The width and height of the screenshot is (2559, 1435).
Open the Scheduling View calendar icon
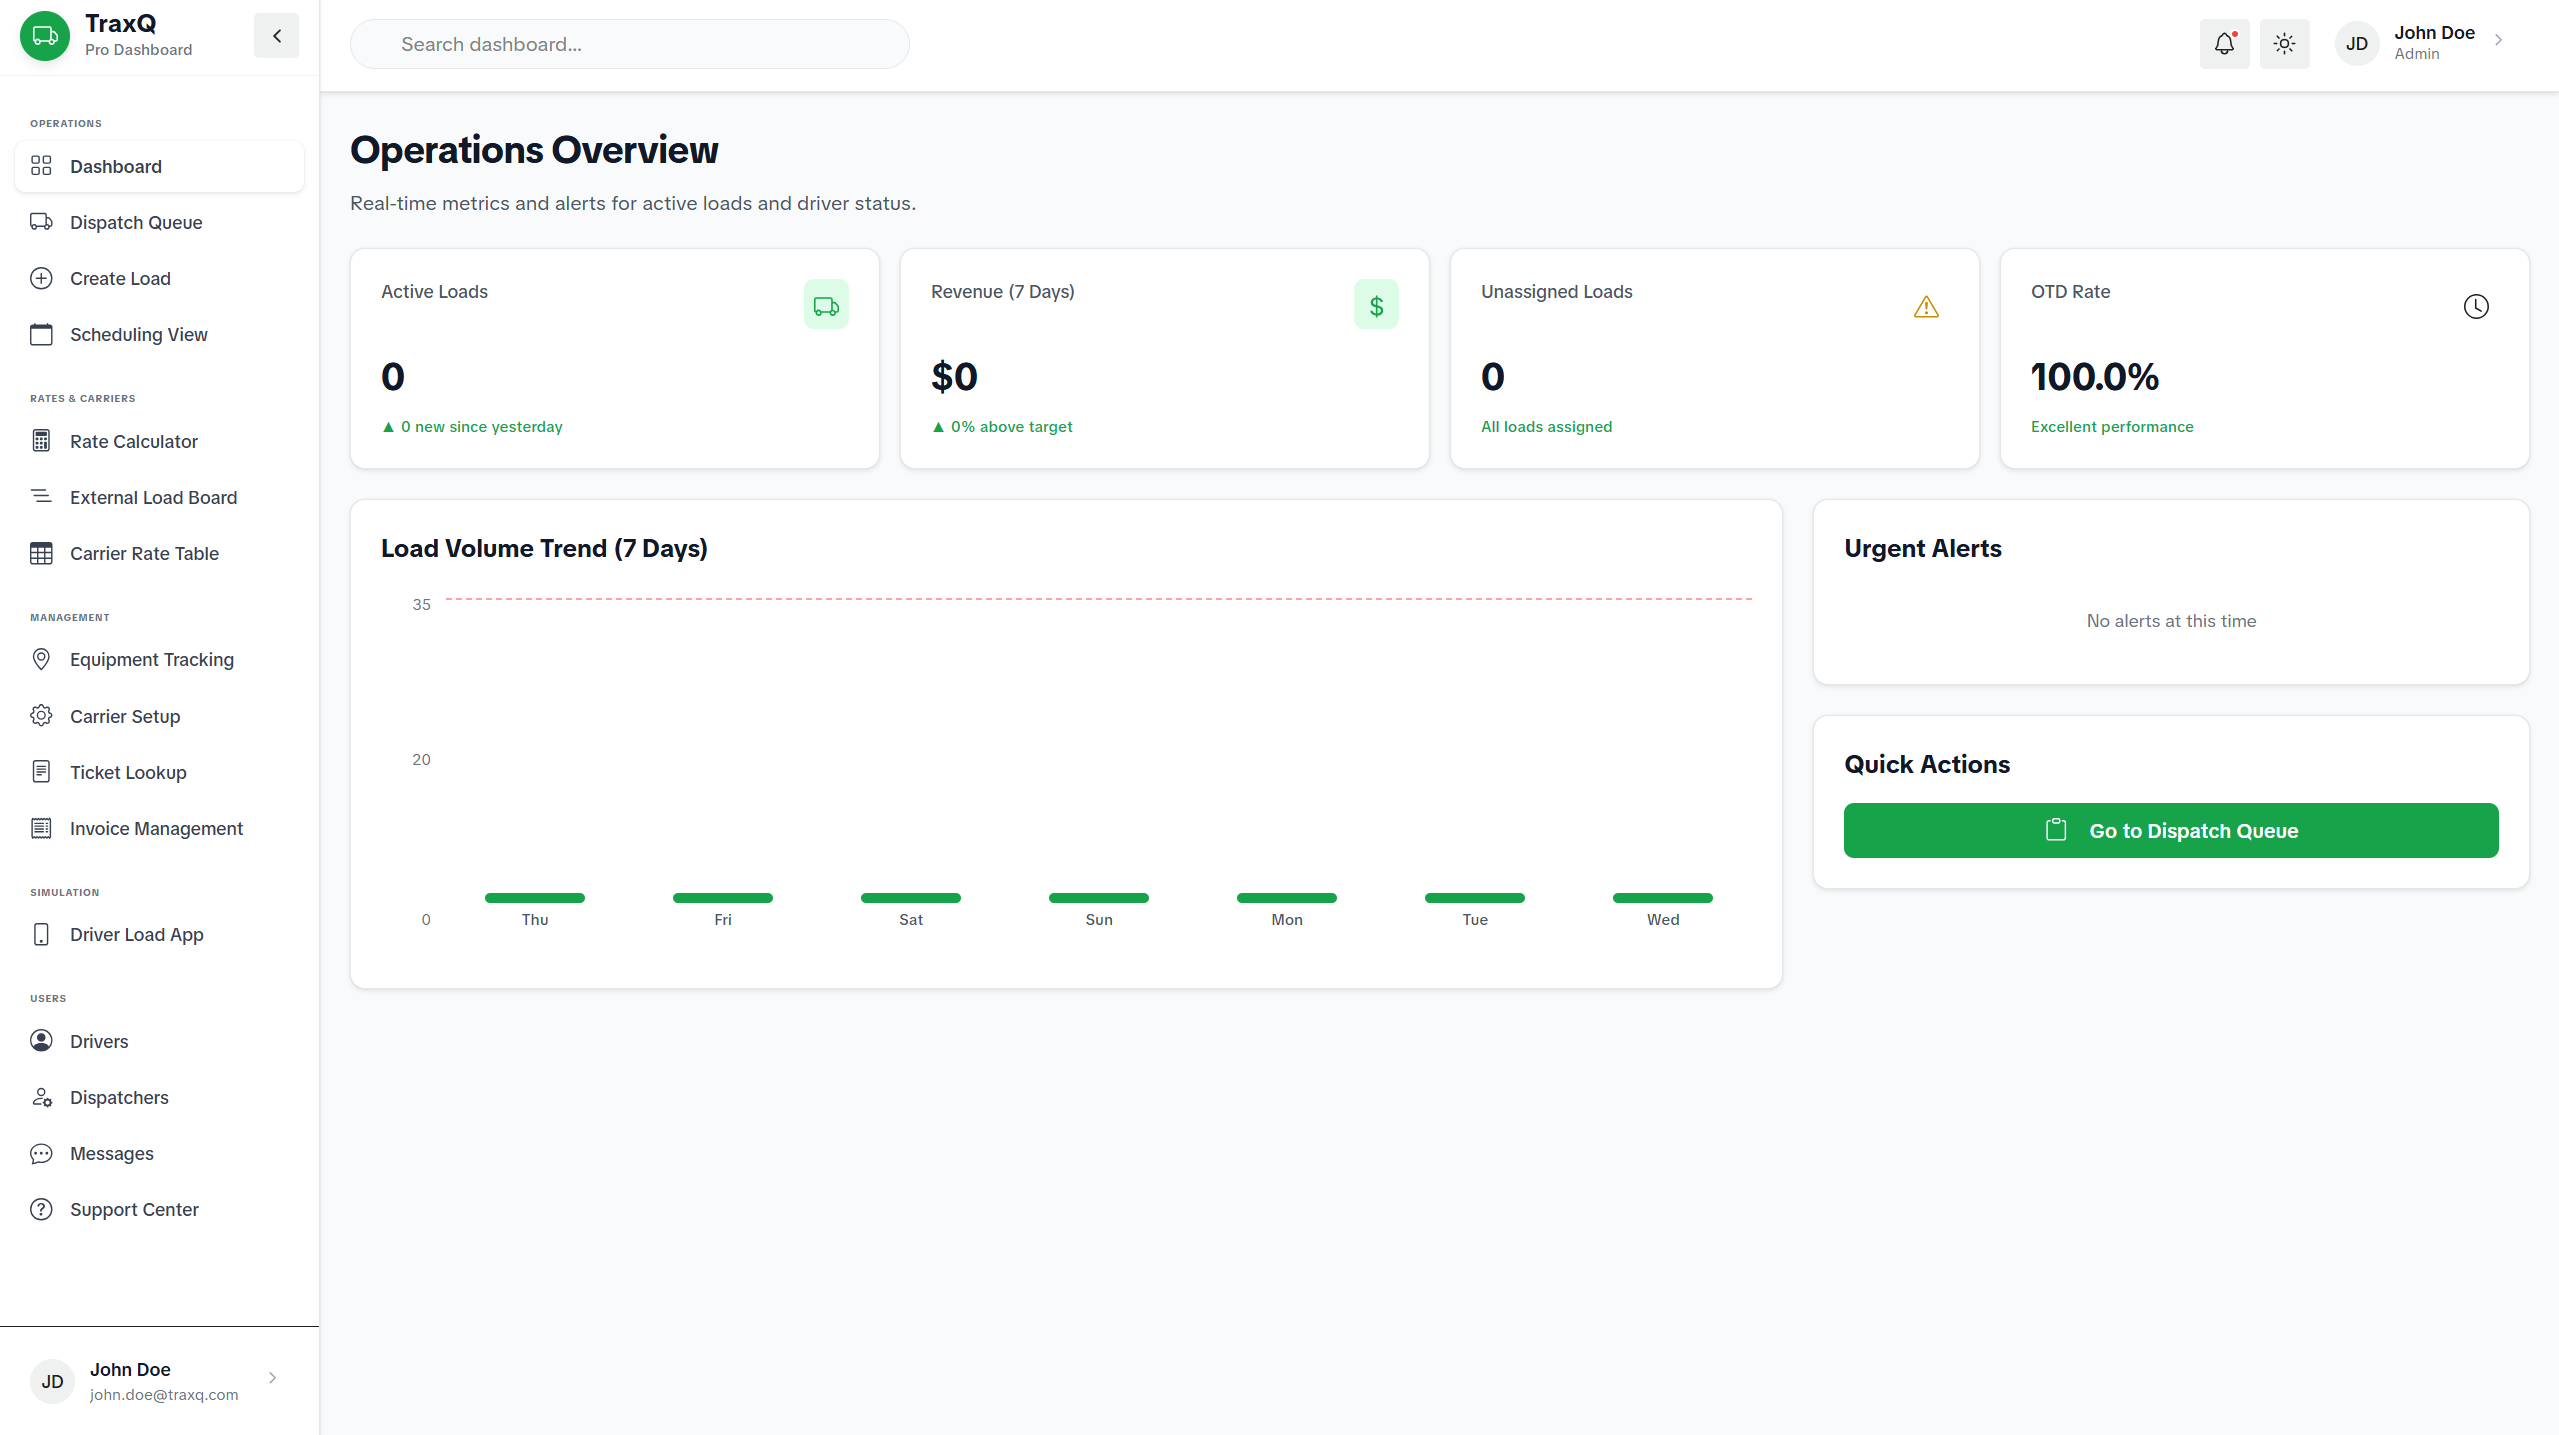[41, 334]
